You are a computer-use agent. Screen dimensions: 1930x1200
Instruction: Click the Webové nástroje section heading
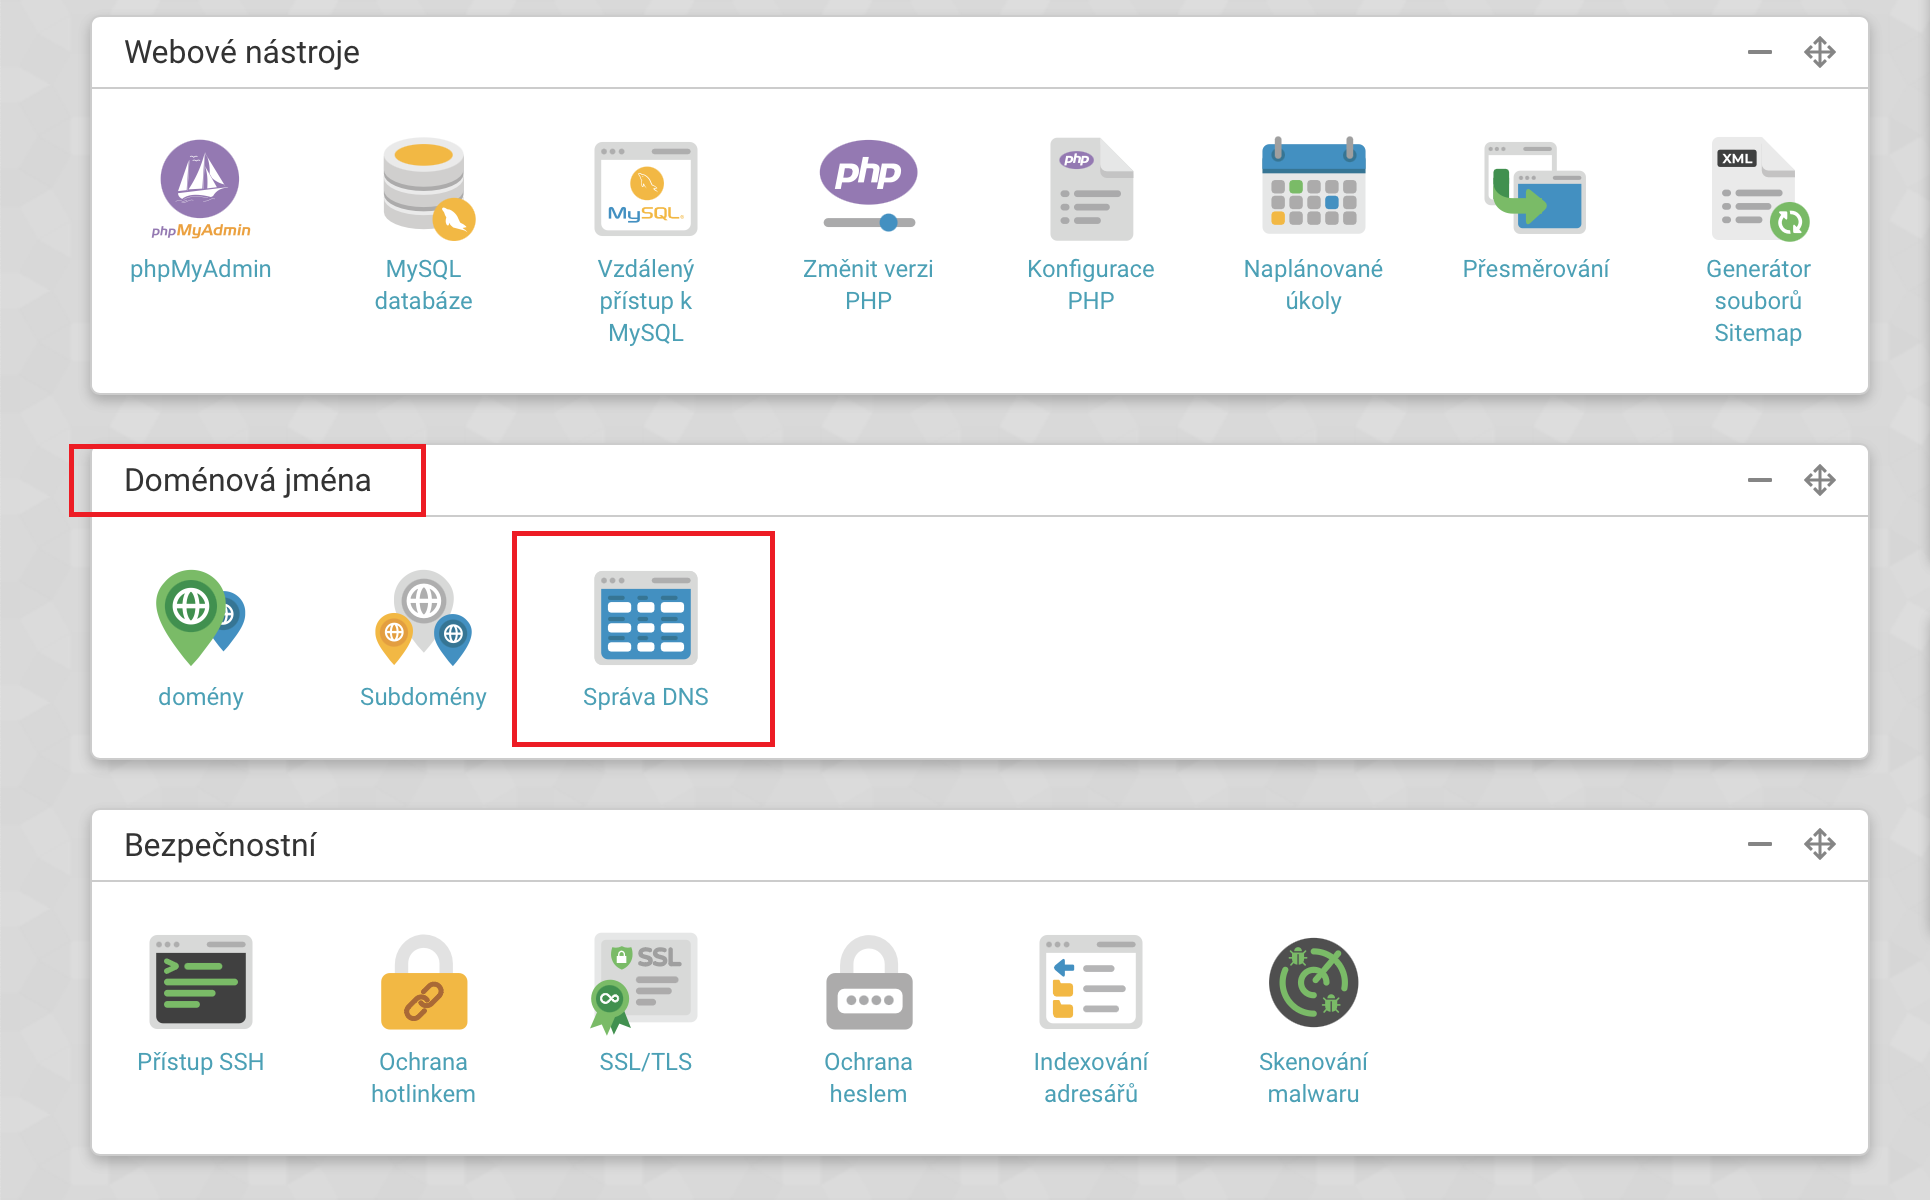pyautogui.click(x=242, y=52)
